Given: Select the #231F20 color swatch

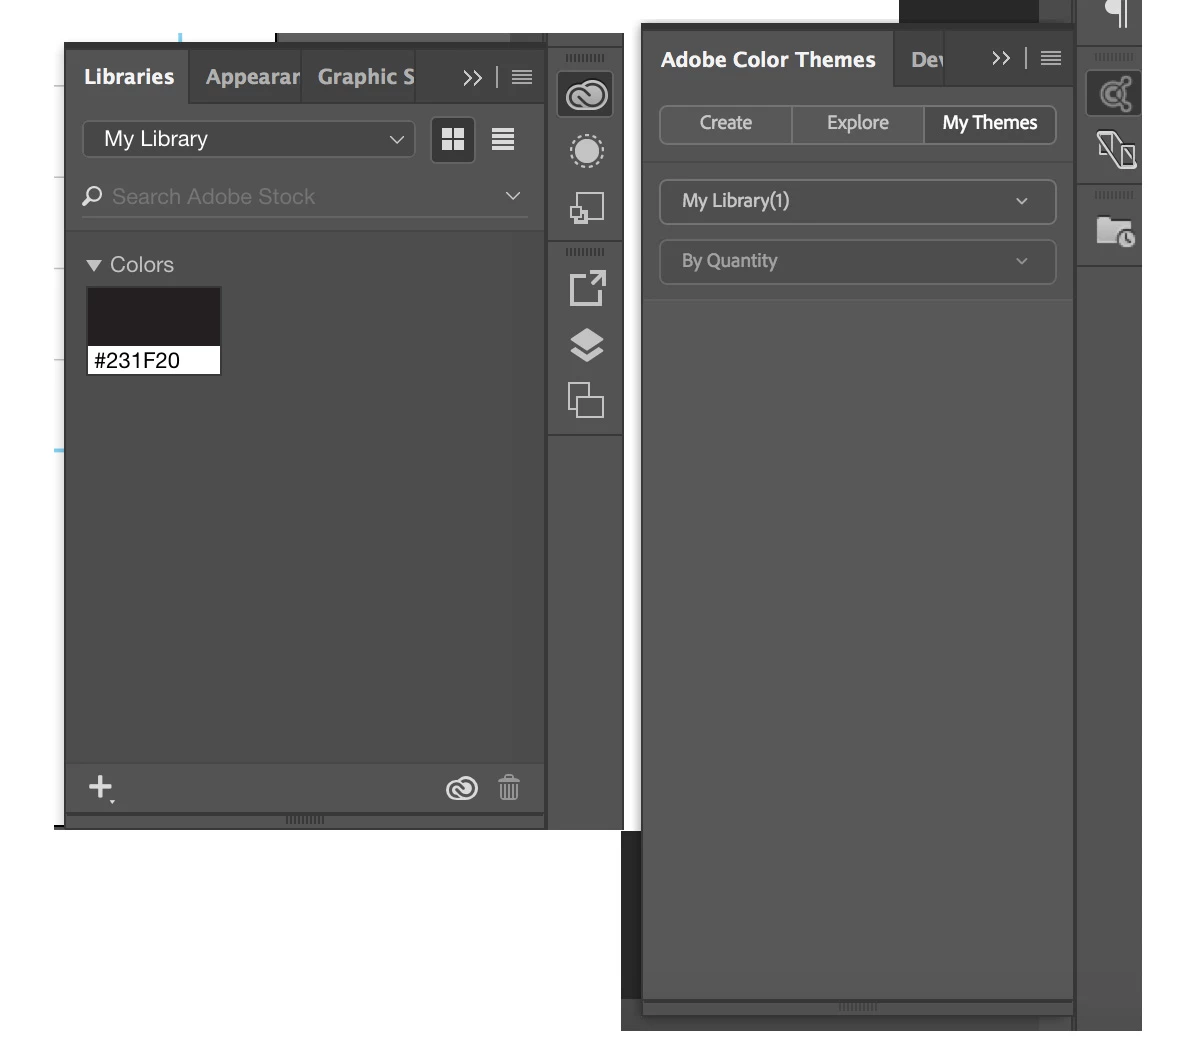Looking at the screenshot, I should [154, 317].
